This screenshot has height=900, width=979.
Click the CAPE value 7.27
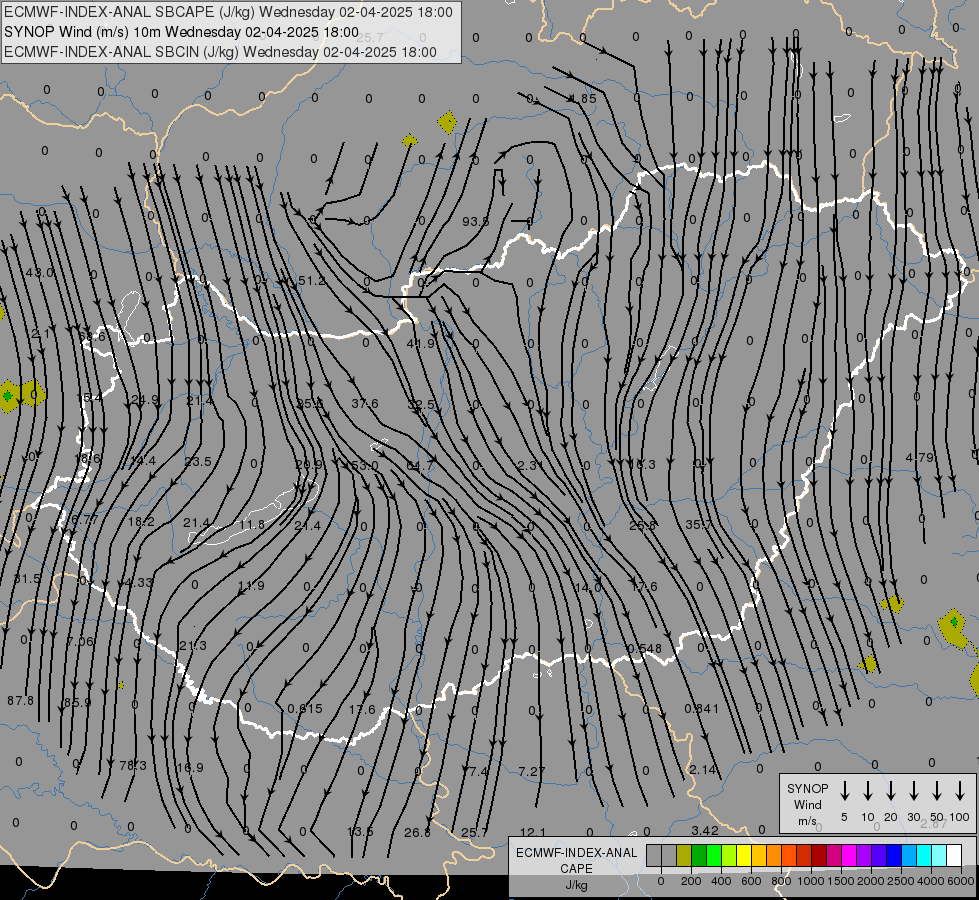(532, 772)
